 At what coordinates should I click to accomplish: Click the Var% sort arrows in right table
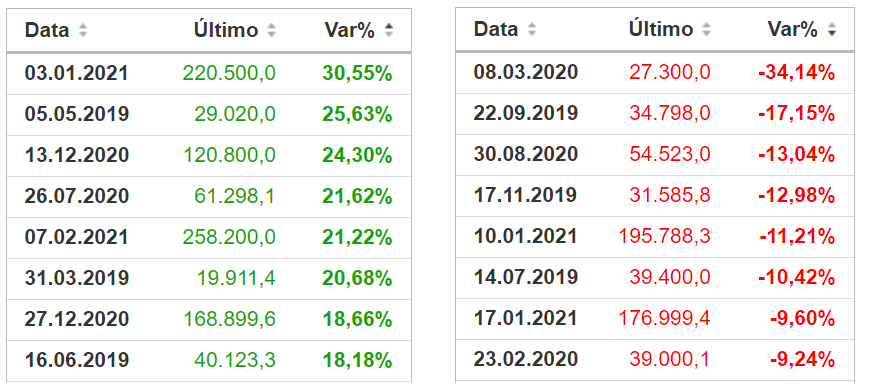[x=831, y=29]
